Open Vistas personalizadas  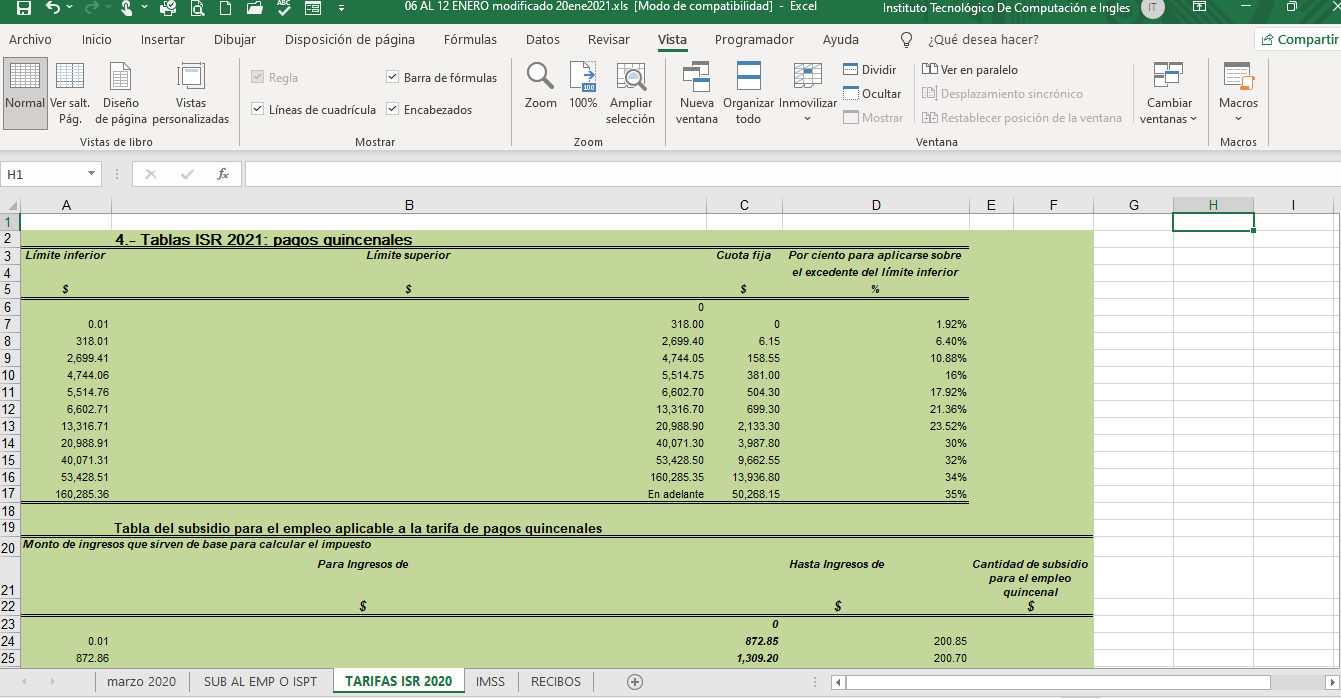click(x=190, y=93)
